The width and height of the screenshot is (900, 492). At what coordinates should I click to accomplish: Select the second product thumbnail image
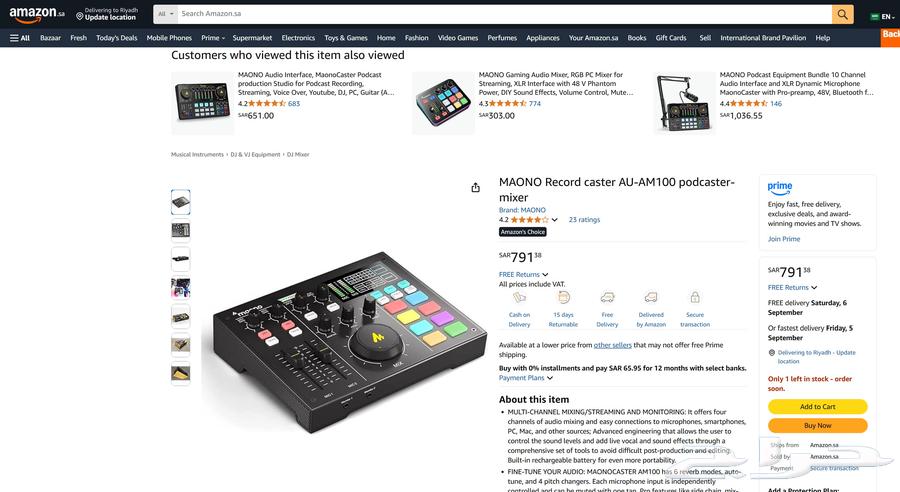click(x=180, y=231)
